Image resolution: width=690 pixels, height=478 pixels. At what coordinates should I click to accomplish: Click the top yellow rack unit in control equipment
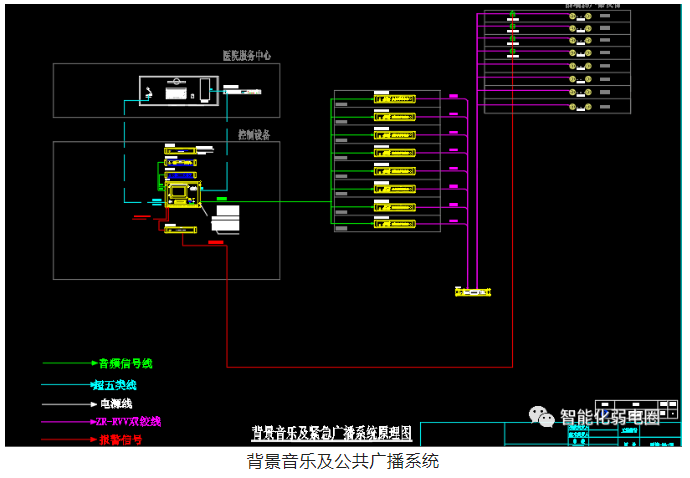[180, 149]
